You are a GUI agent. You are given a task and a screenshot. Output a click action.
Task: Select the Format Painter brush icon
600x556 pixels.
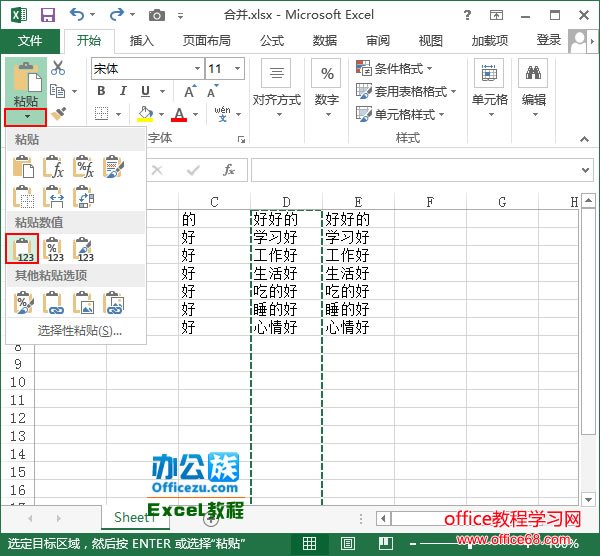58,114
